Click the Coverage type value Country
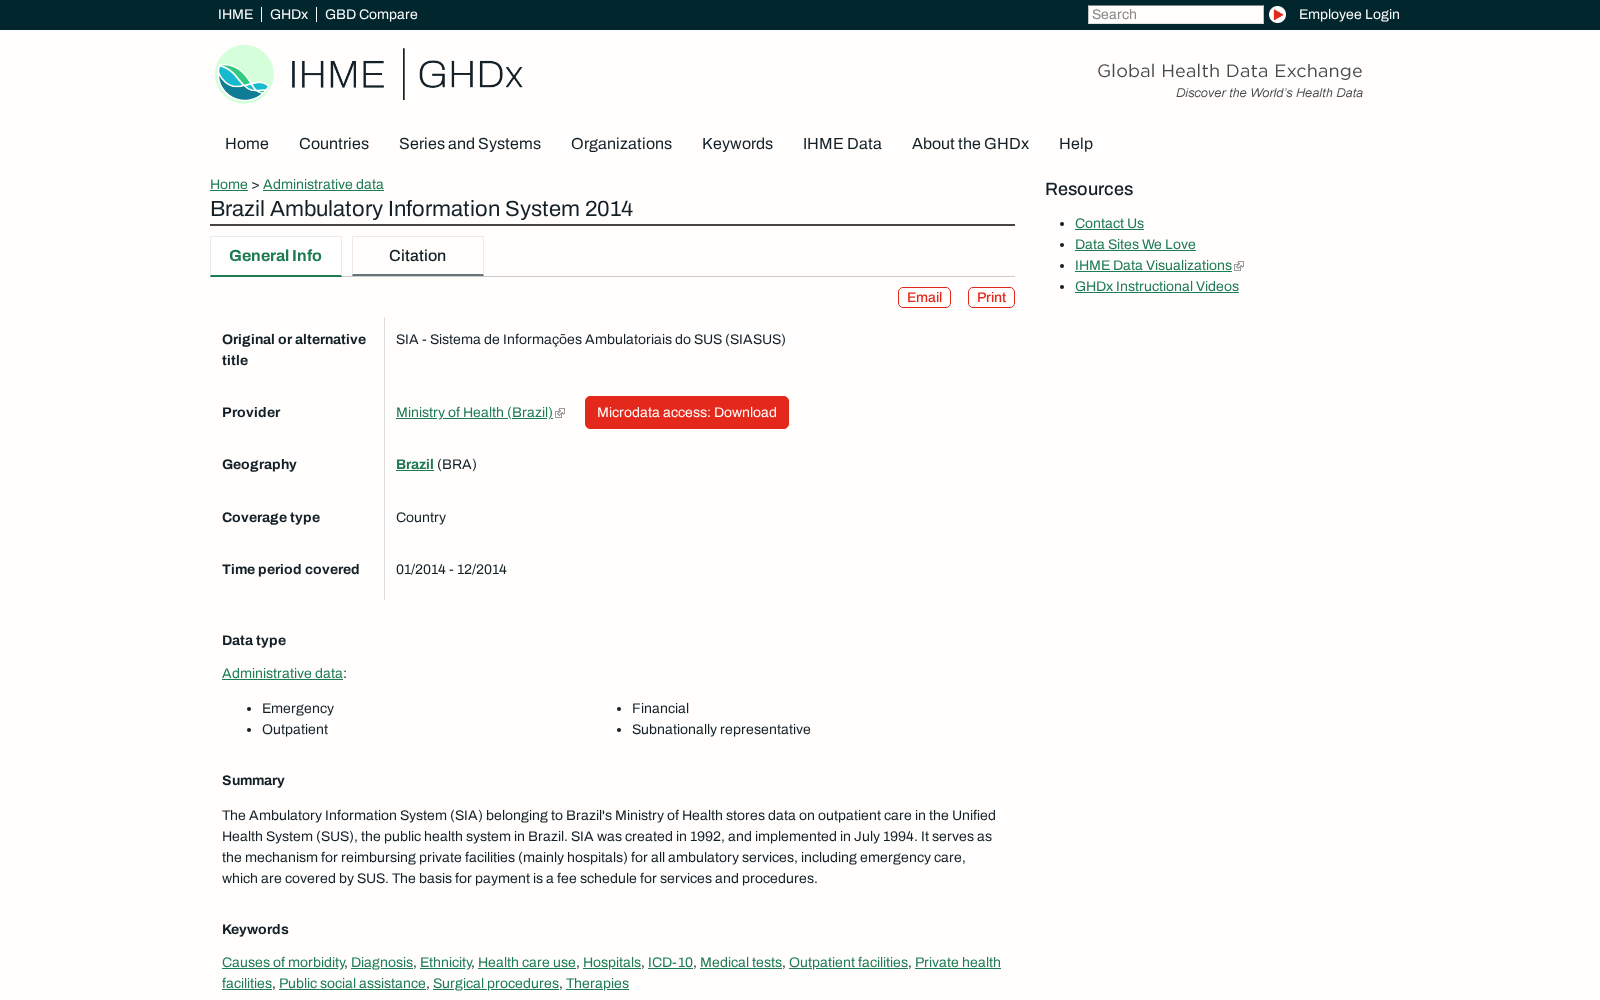The image size is (1600, 1000). coord(421,517)
